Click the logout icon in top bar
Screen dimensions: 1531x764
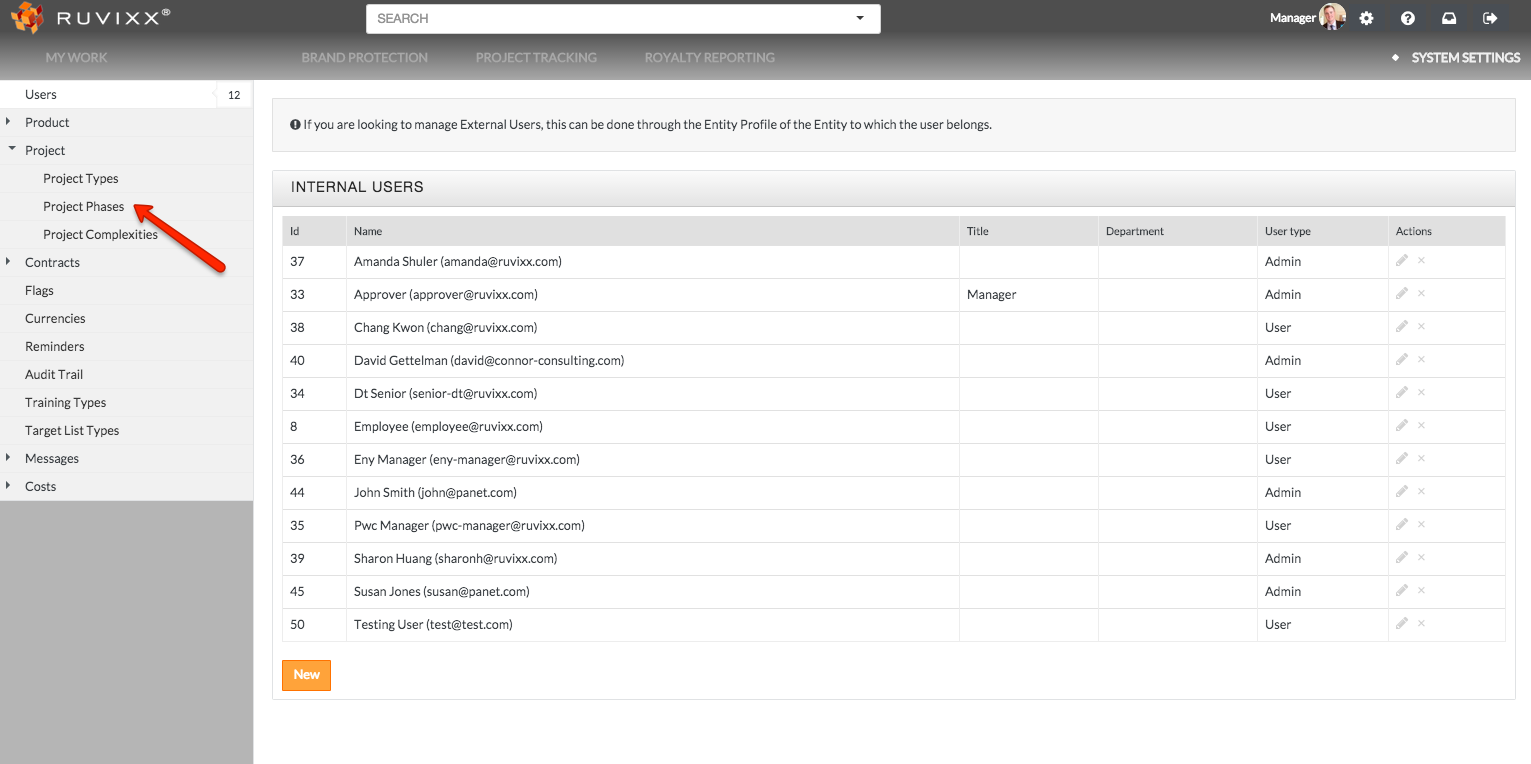coord(1490,18)
